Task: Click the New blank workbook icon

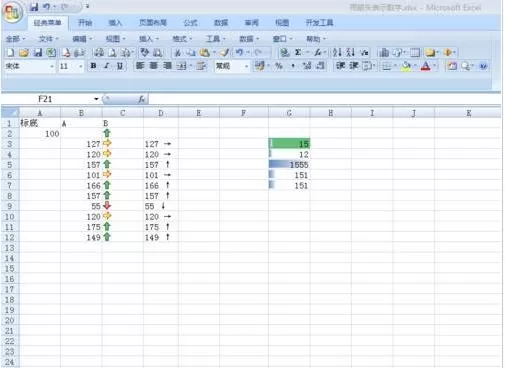Action: coord(10,52)
